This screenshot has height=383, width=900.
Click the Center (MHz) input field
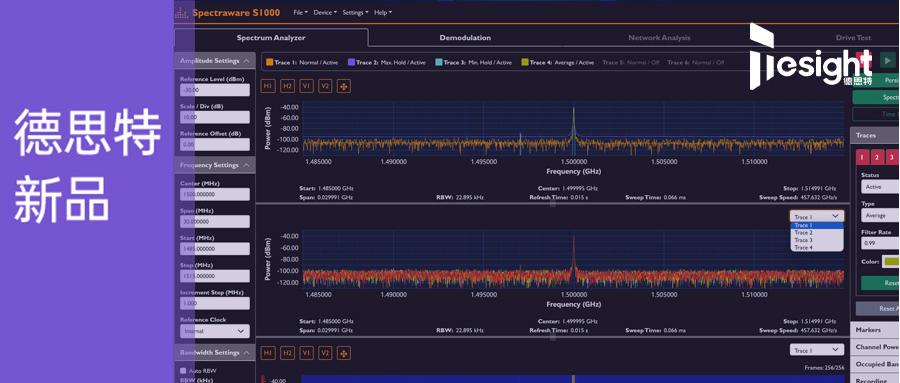click(215, 195)
